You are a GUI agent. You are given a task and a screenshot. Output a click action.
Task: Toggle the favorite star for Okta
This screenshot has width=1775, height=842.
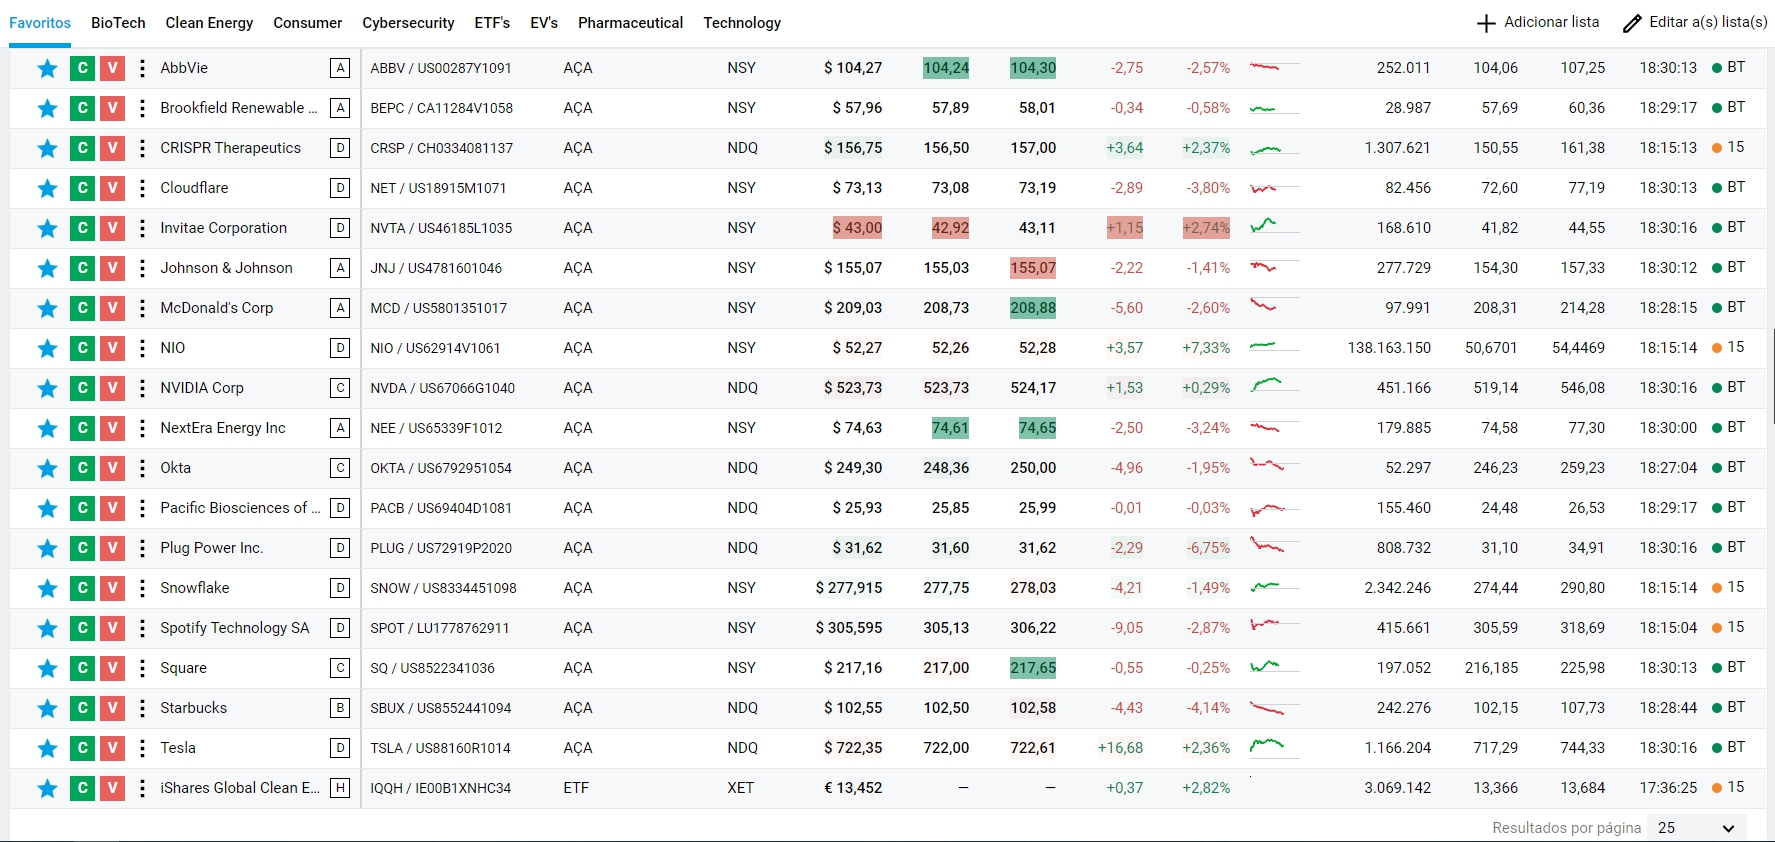47,468
